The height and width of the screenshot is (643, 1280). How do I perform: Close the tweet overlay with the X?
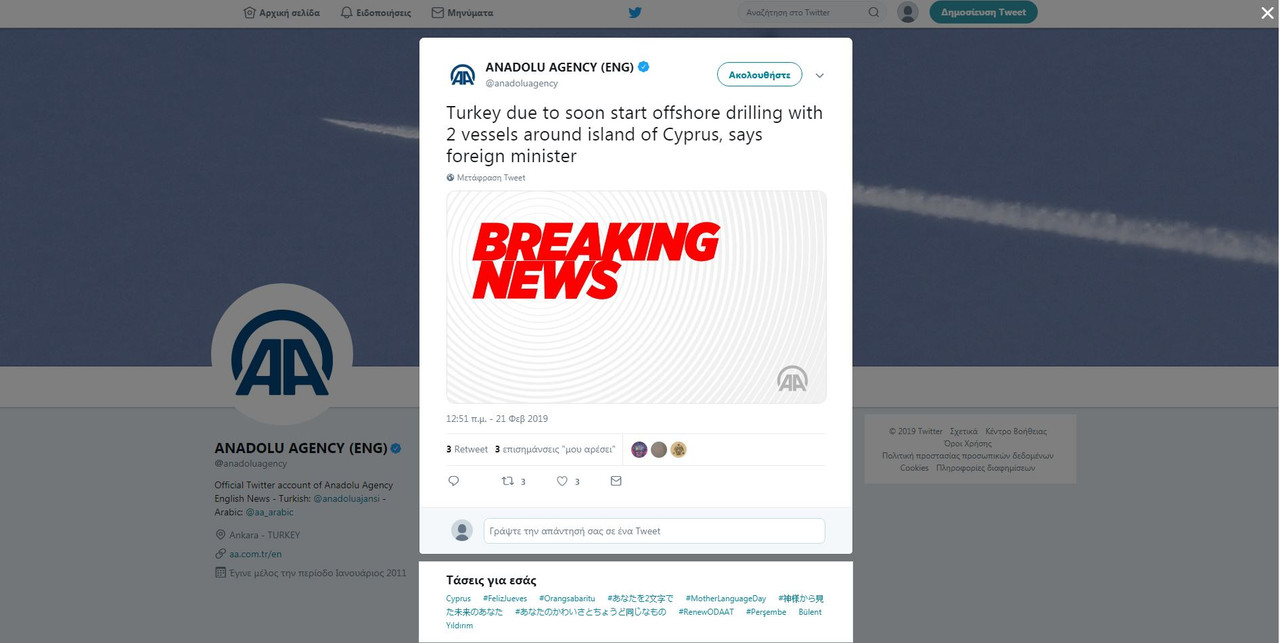(1267, 12)
